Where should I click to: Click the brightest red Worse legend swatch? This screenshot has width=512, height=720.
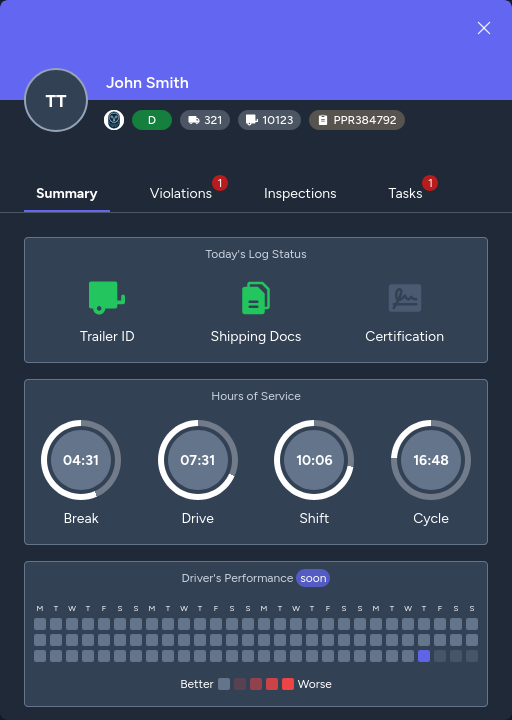pos(288,684)
